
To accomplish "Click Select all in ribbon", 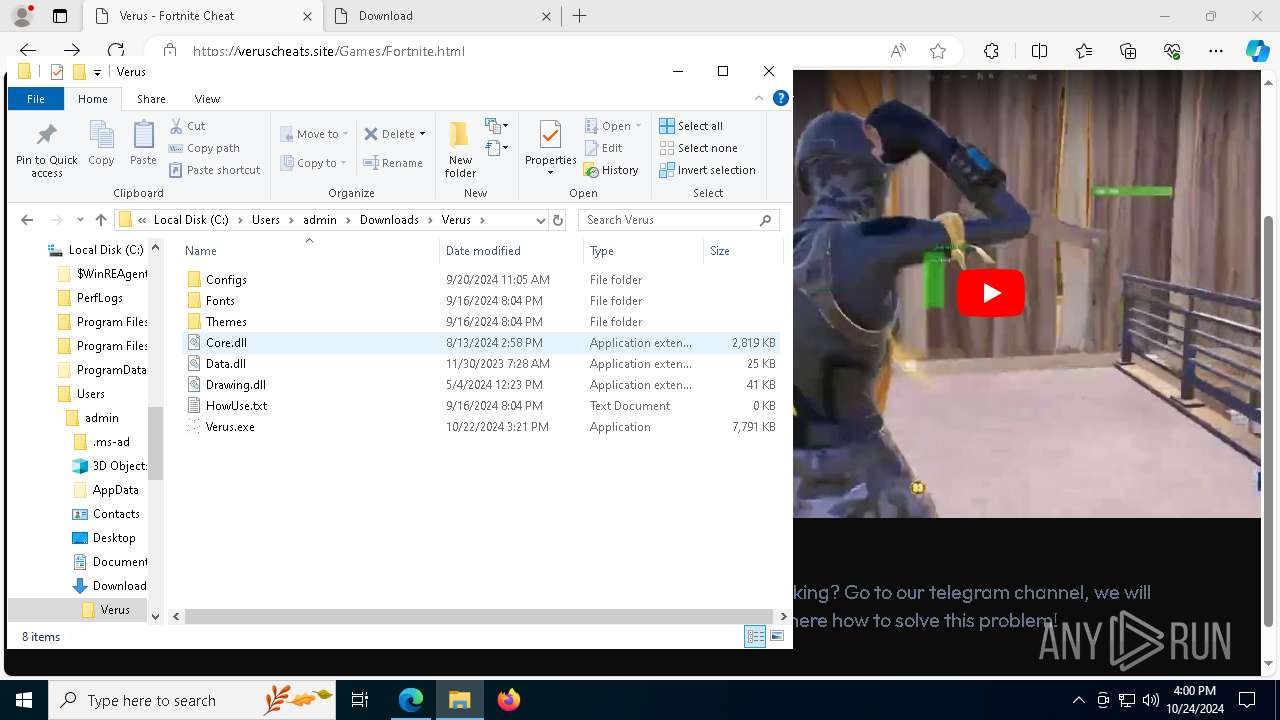I will coord(691,126).
